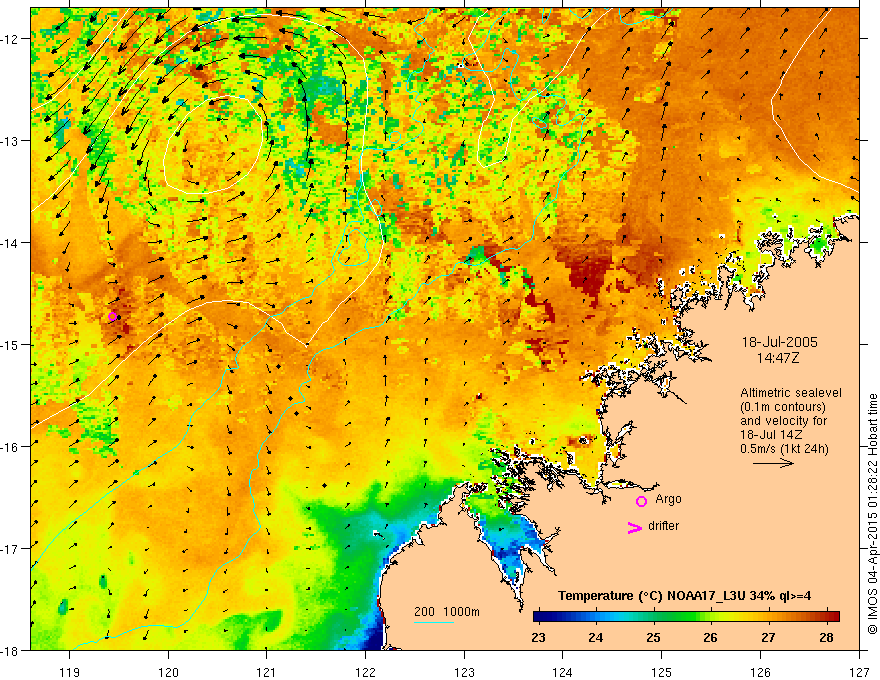
Task: Click the cyan 200 1000m depth contour line sample
Action: tap(434, 622)
